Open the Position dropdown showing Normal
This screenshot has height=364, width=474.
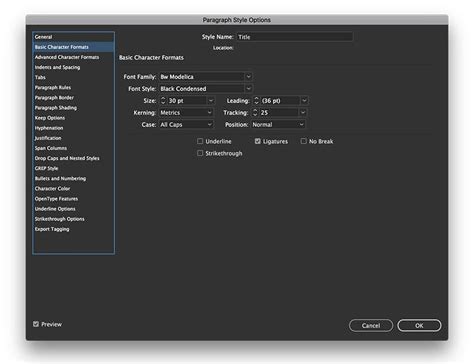[x=278, y=125]
